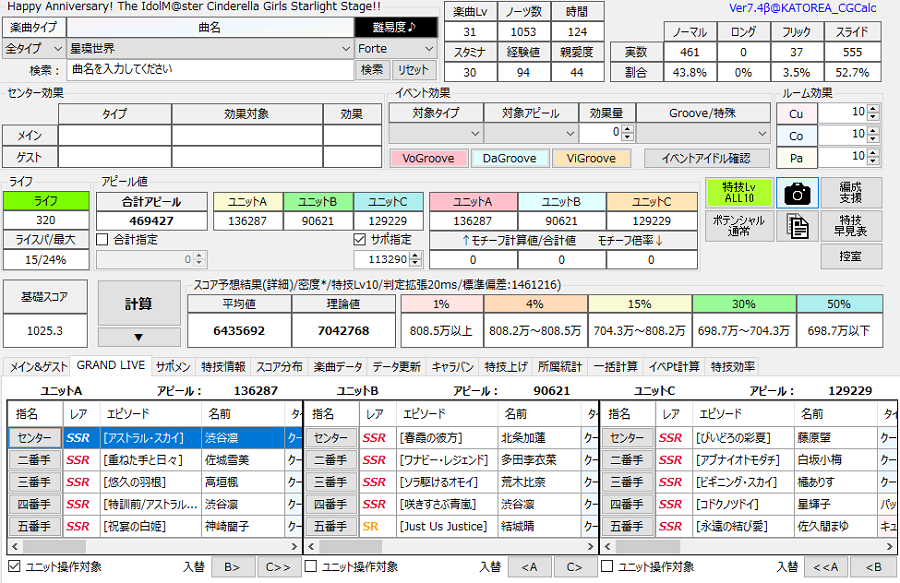Click the document copy icon
Viewport: 900px width, 583px height.
coord(797,226)
